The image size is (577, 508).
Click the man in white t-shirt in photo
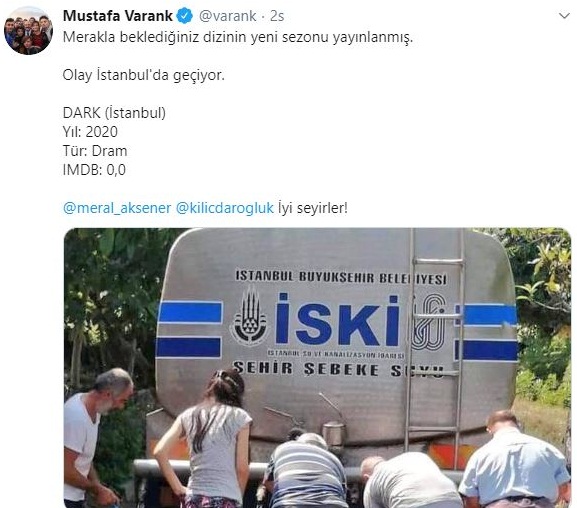tap(94, 438)
